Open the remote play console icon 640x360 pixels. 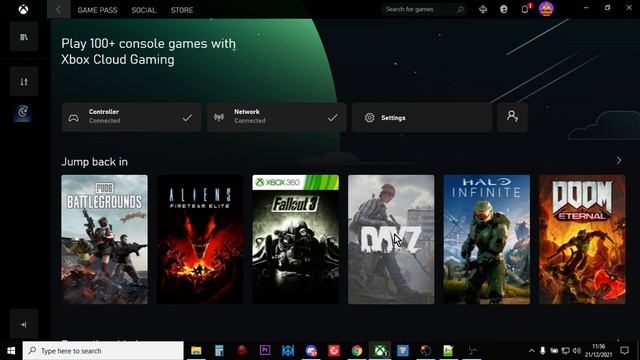pyautogui.click(x=504, y=9)
